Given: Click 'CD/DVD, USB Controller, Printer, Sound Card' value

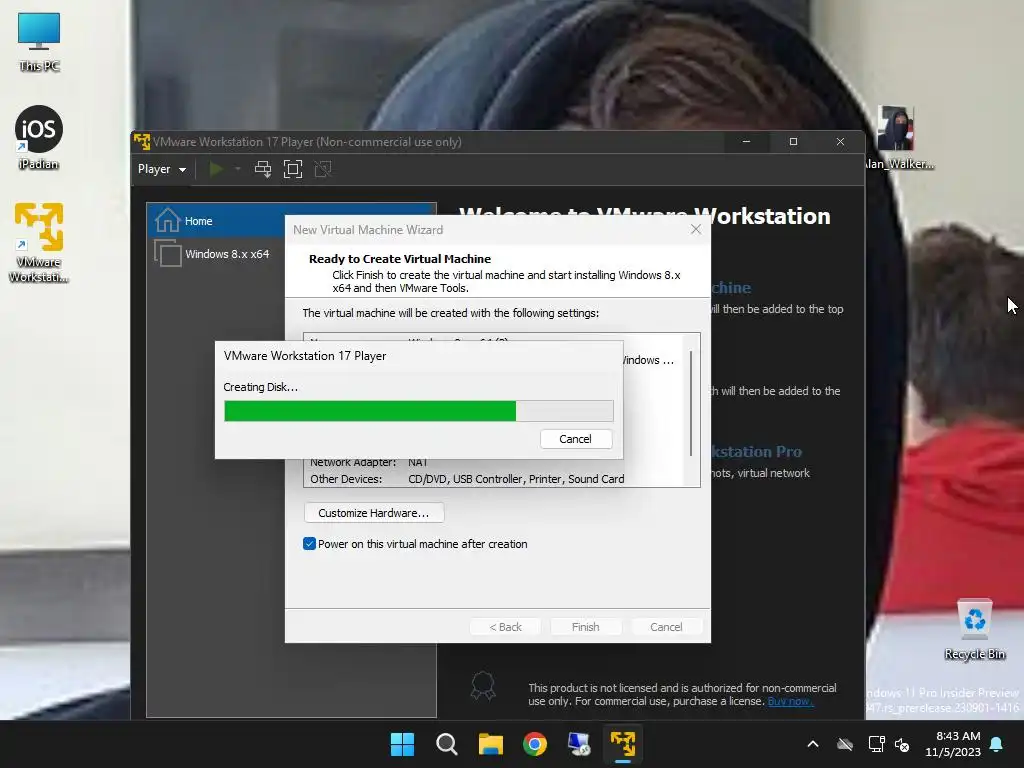Looking at the screenshot, I should pos(516,479).
